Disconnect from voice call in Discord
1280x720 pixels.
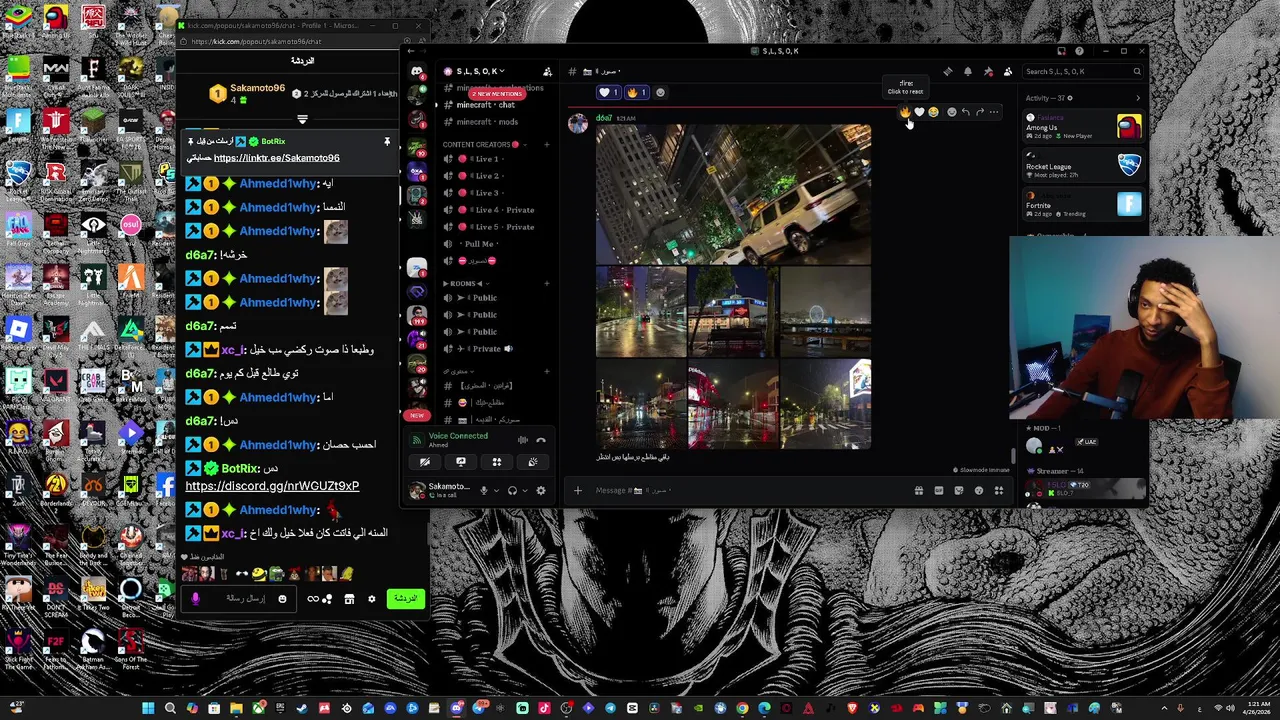[x=541, y=440]
